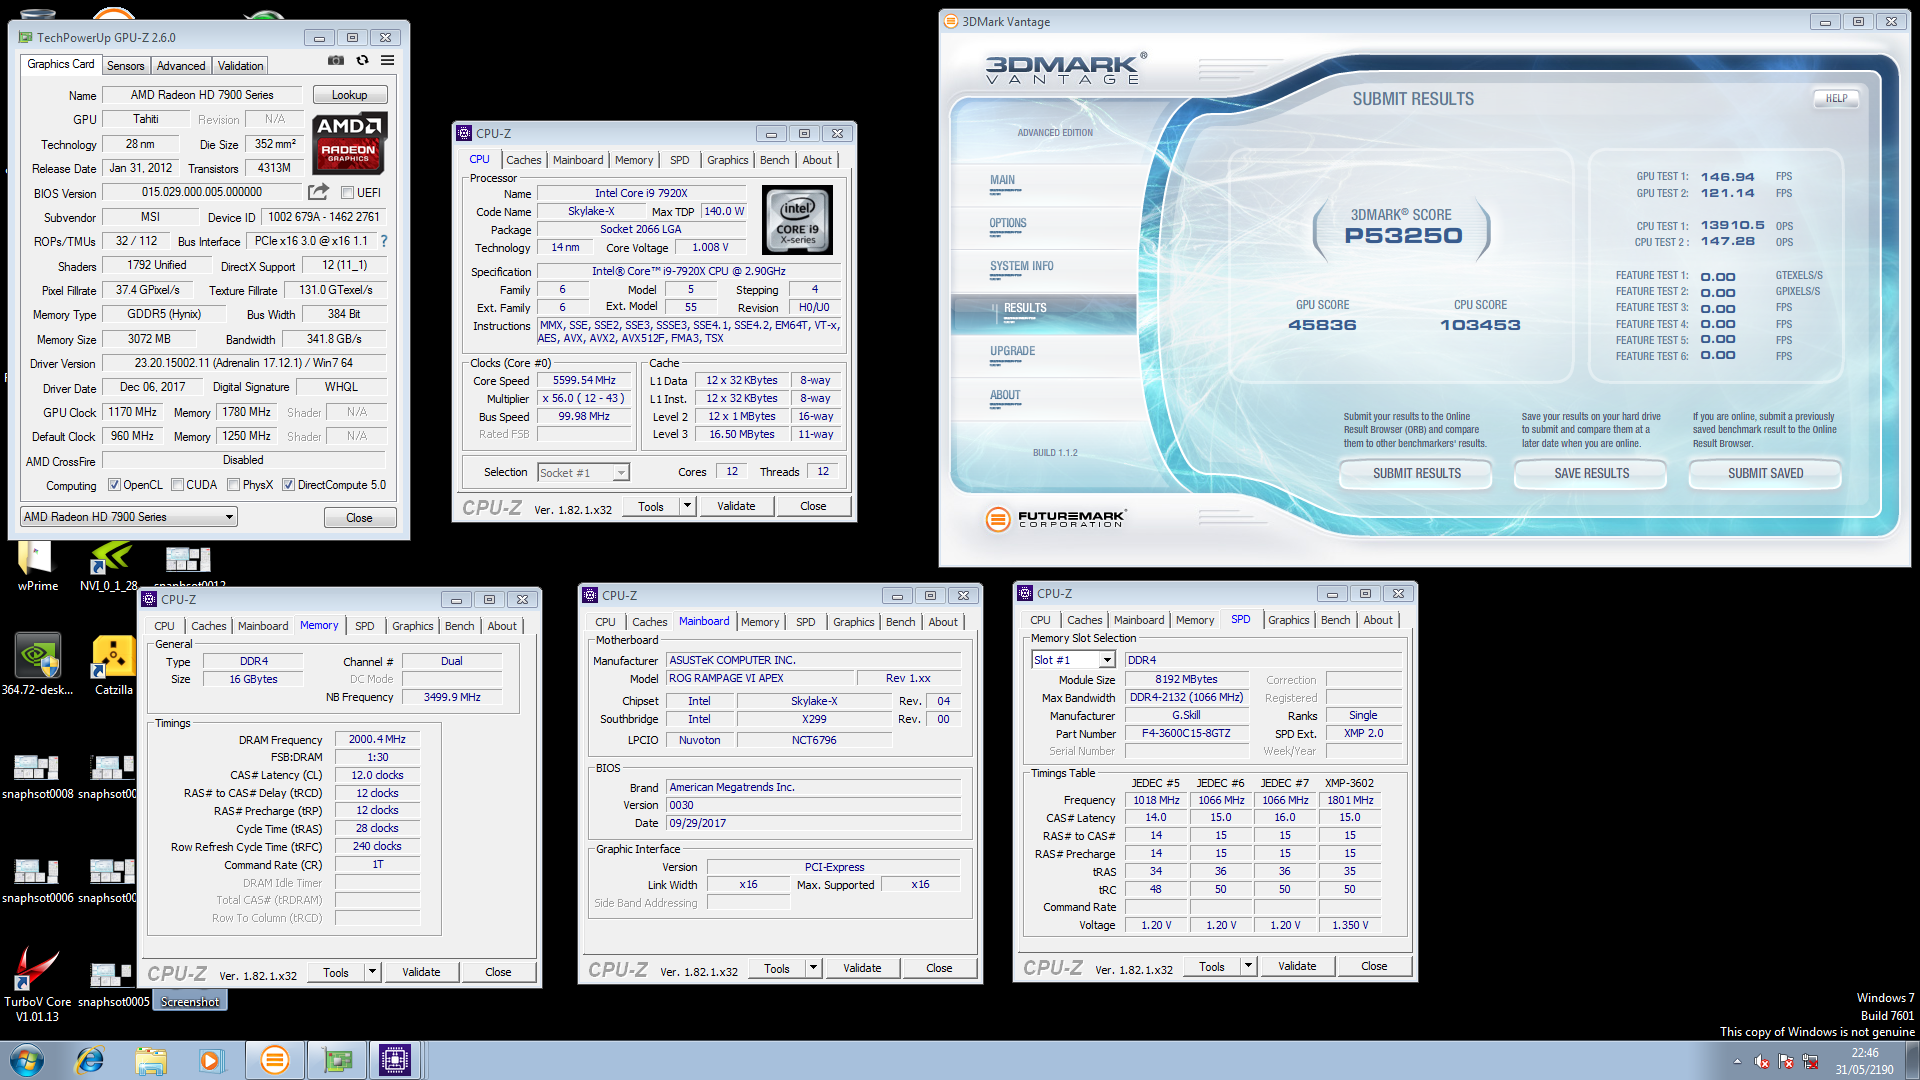Click the Close button in GPU-Z
Image resolution: width=1920 pixels, height=1080 pixels.
click(360, 517)
